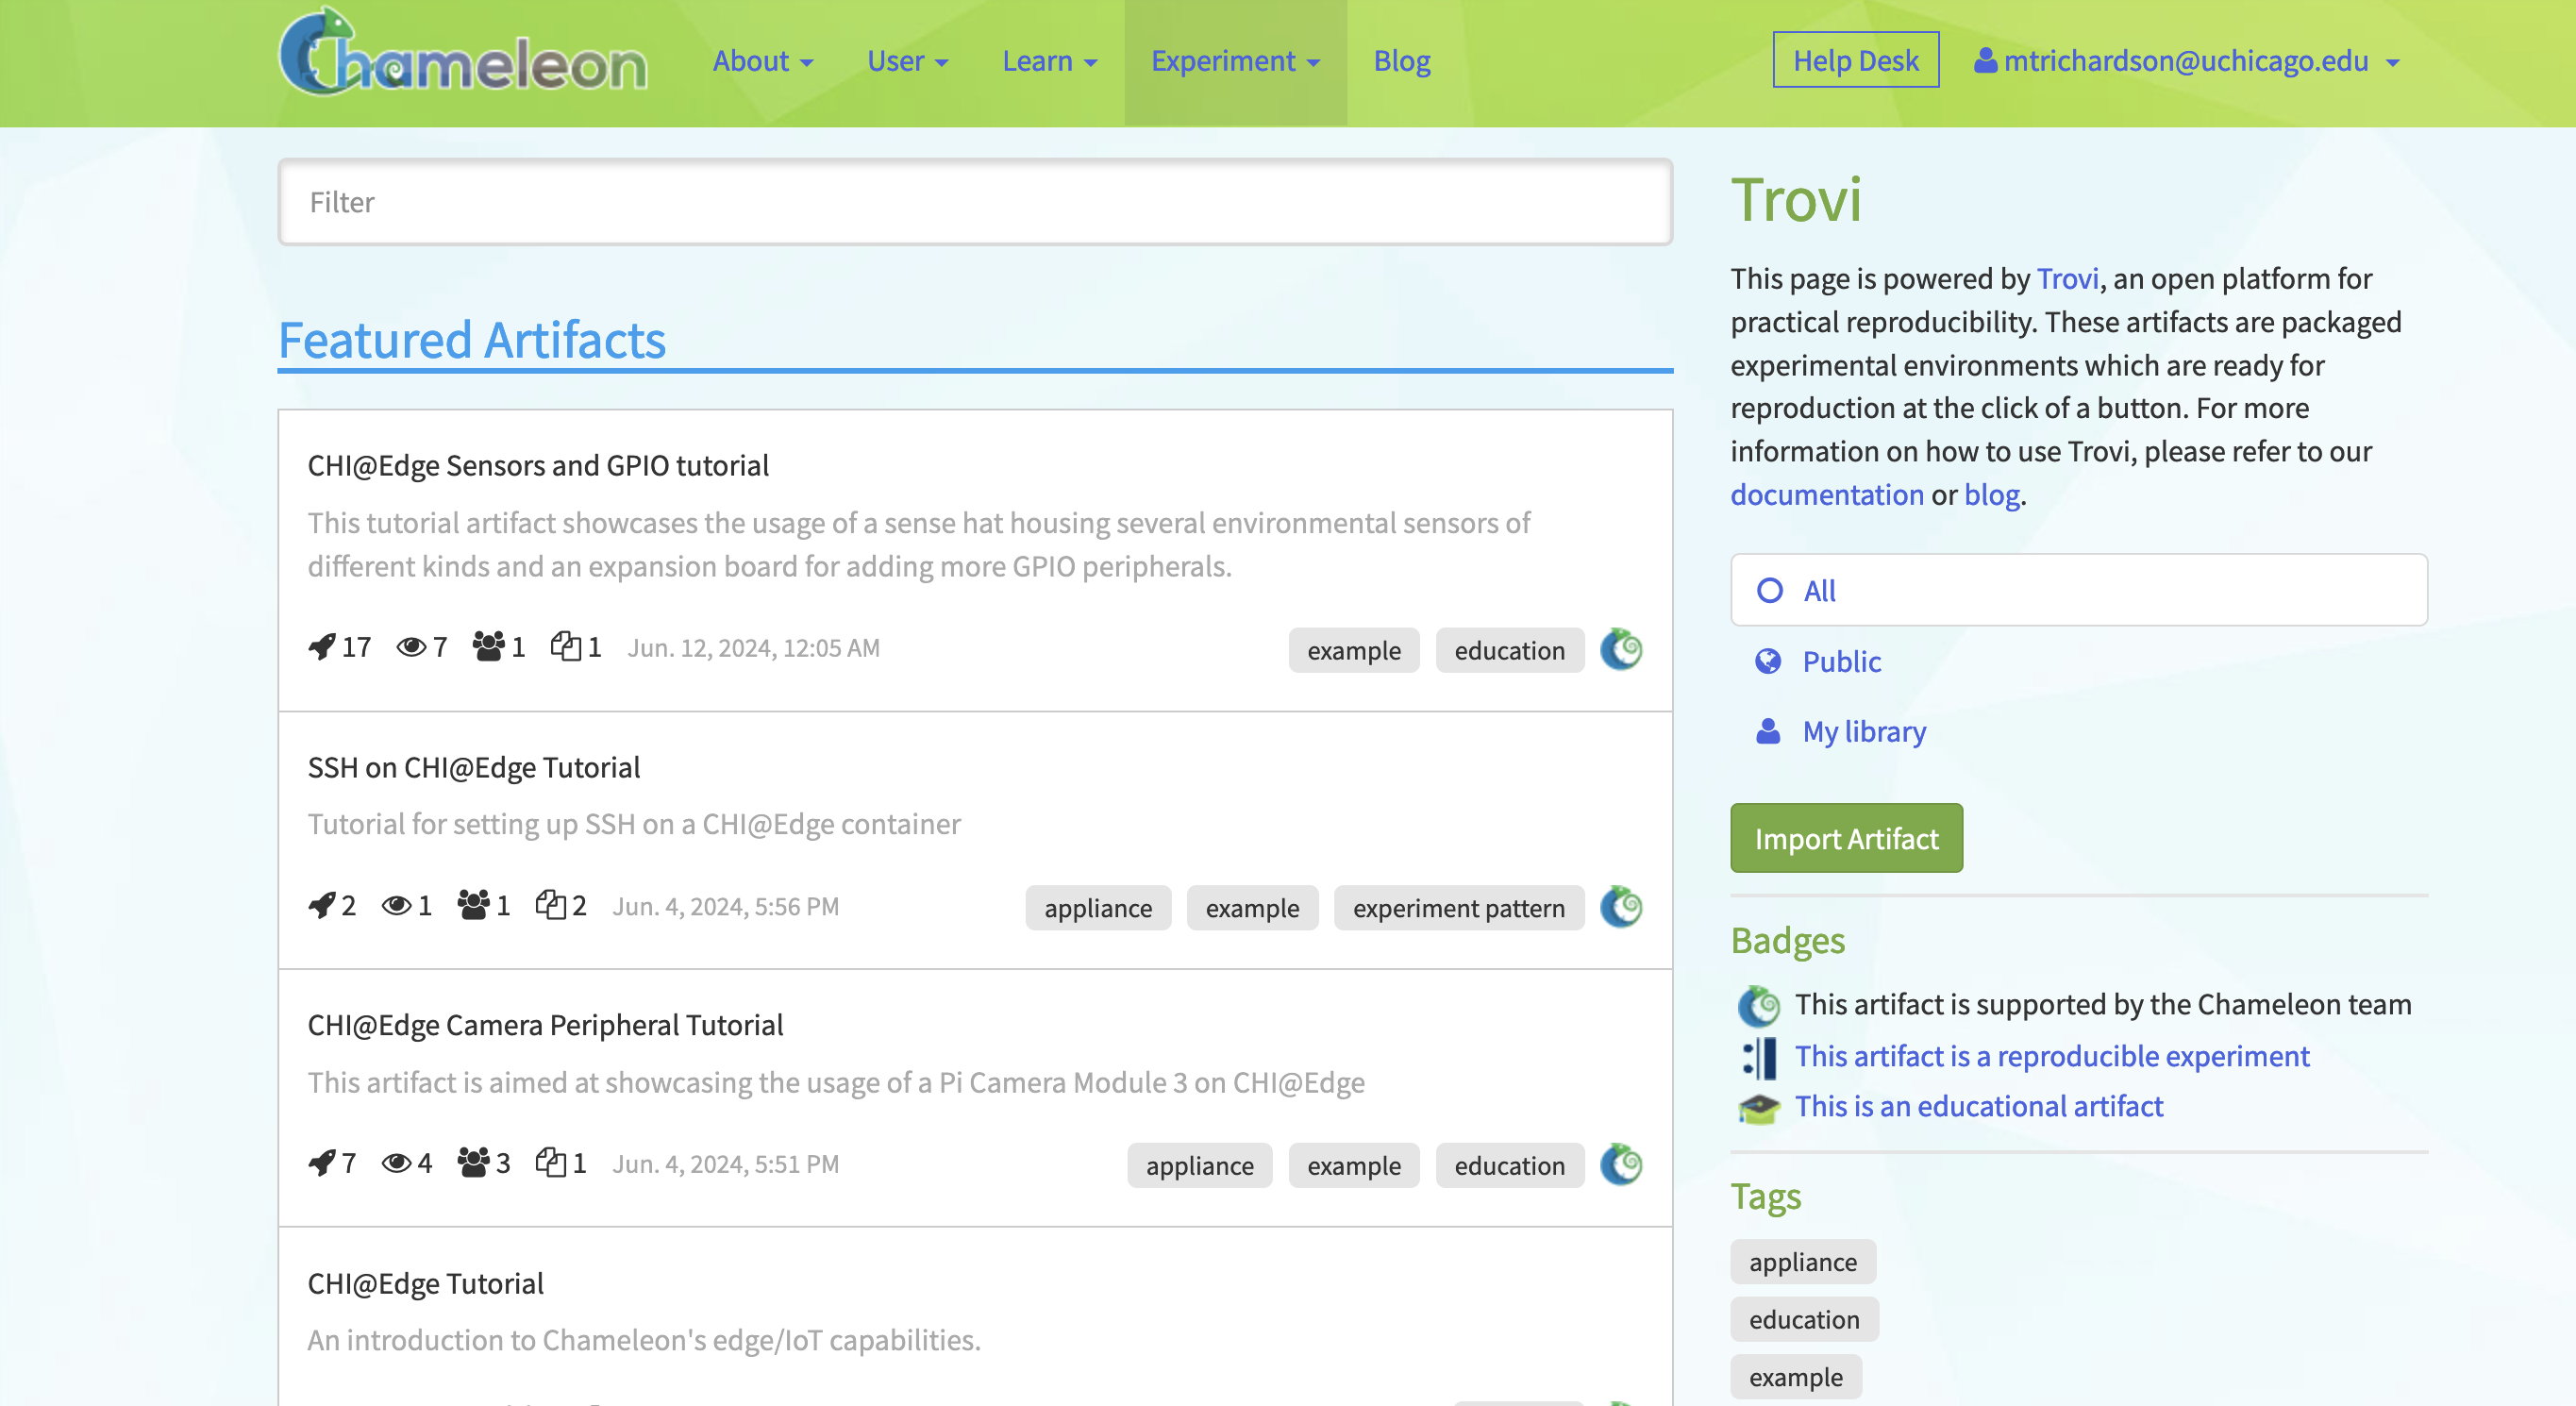Click the graduation cap educational badge icon
The image size is (2576, 1406).
[x=1759, y=1107]
